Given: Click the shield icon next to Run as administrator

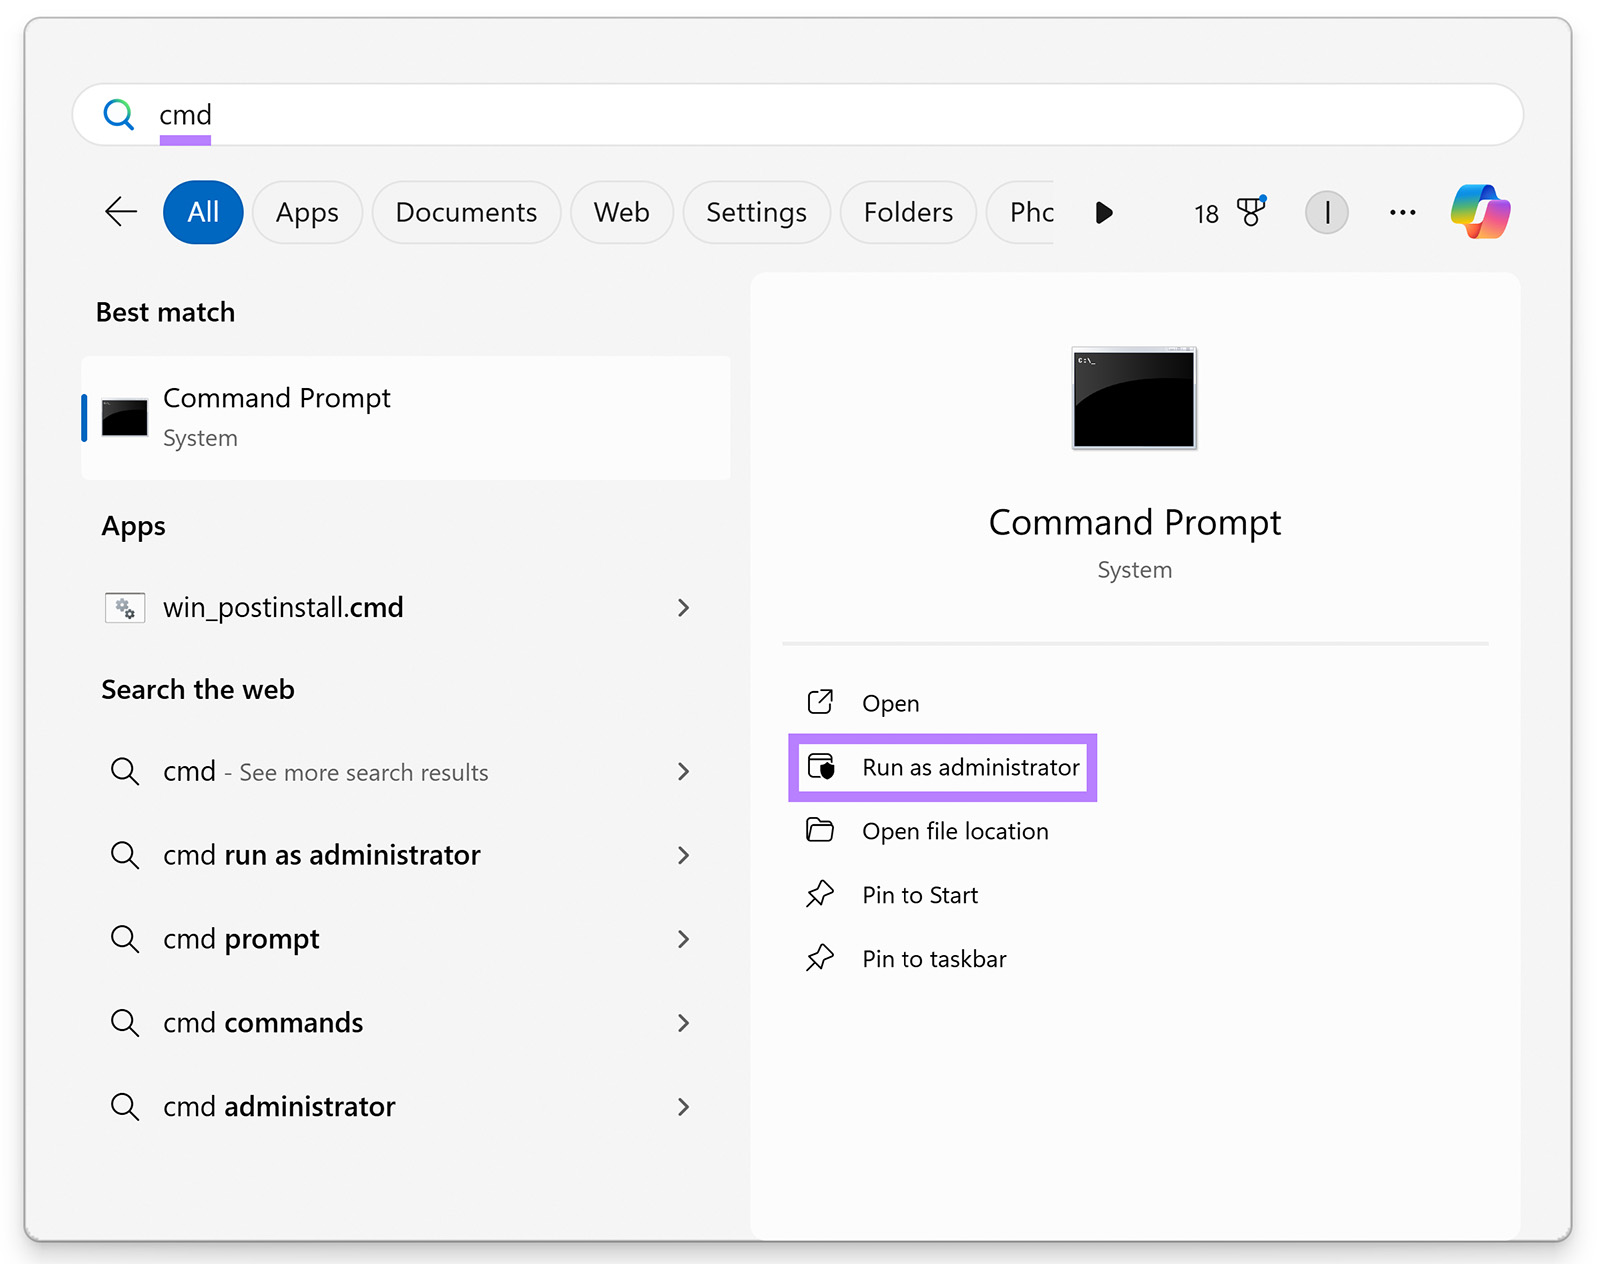Looking at the screenshot, I should 820,767.
